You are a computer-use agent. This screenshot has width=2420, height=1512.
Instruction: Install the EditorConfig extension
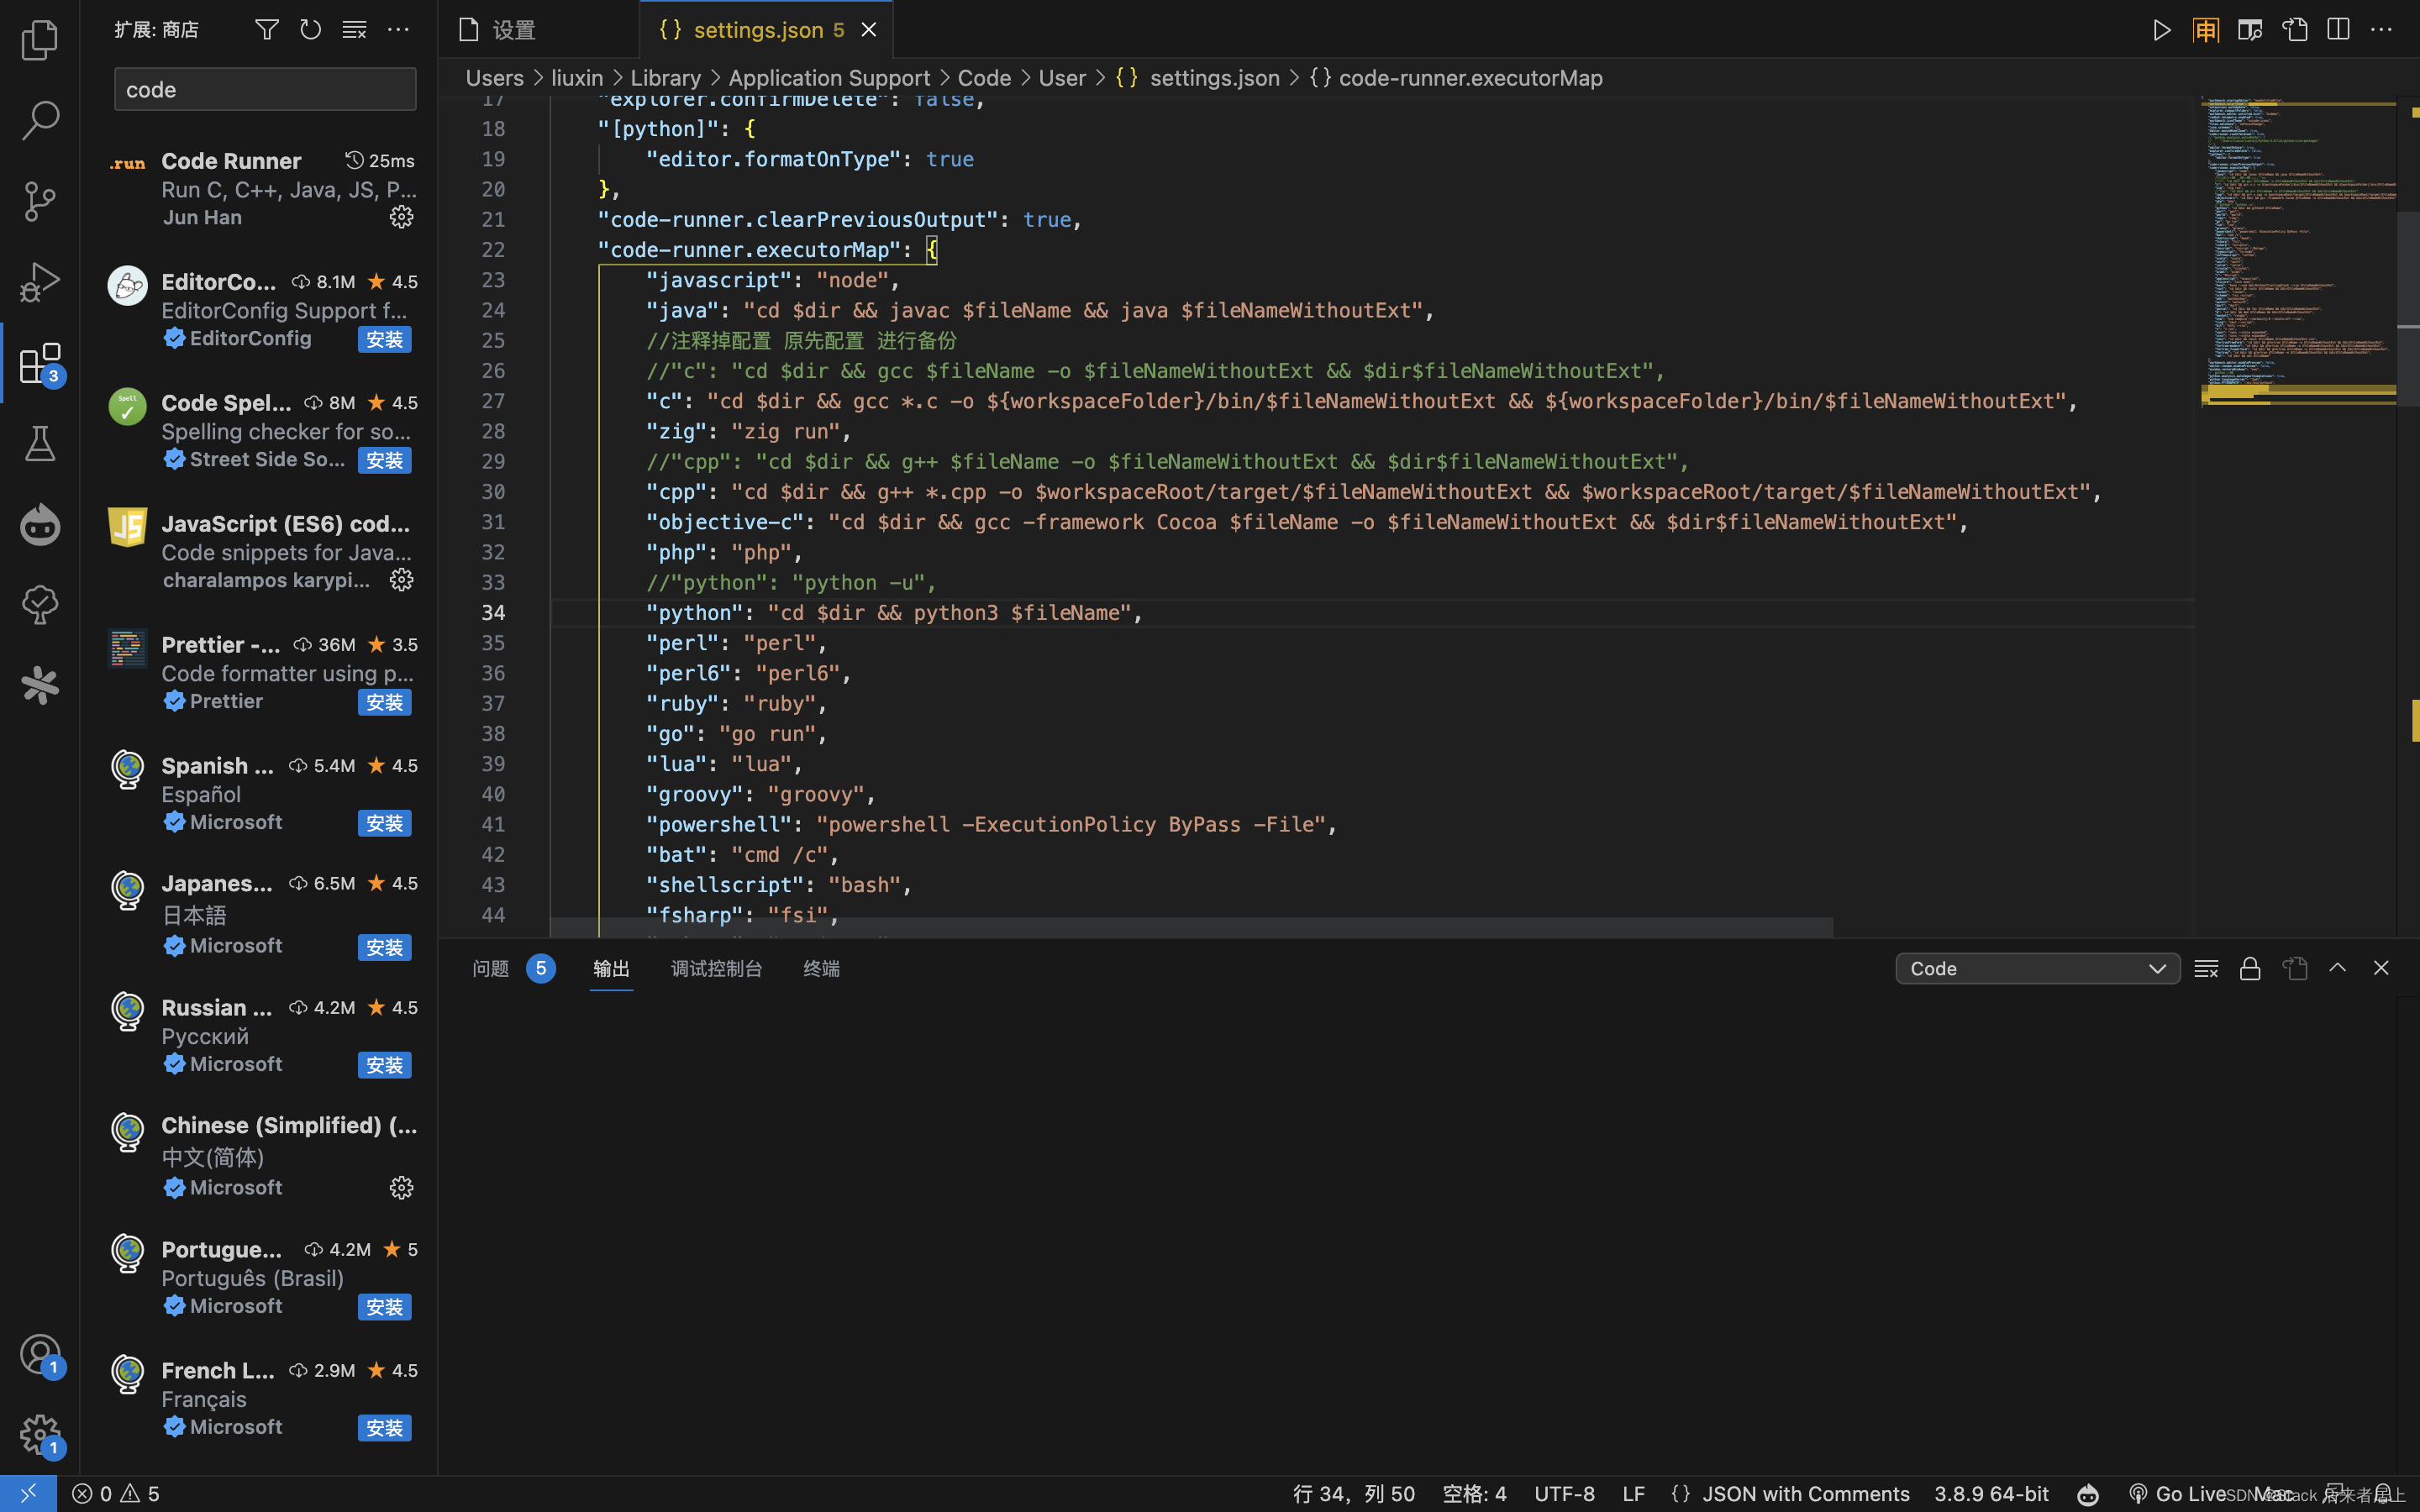pyautogui.click(x=385, y=339)
